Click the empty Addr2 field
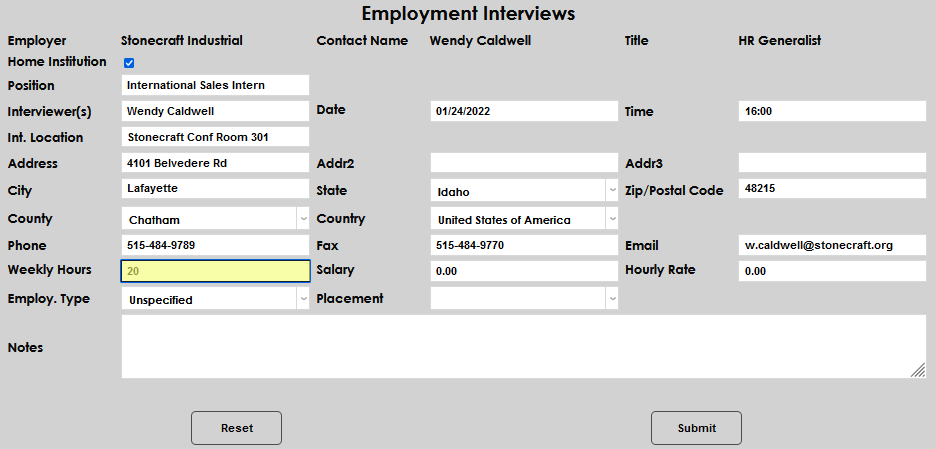 [524, 162]
